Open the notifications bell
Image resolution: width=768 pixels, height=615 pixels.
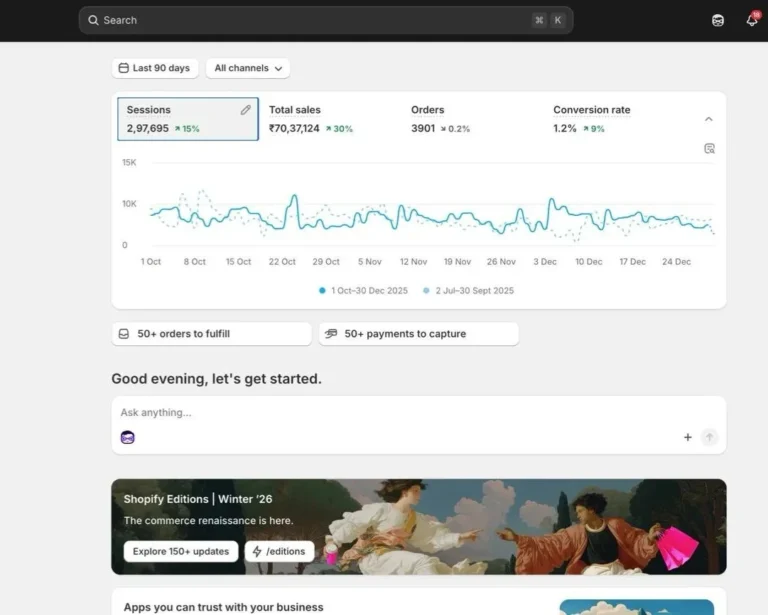(x=752, y=20)
